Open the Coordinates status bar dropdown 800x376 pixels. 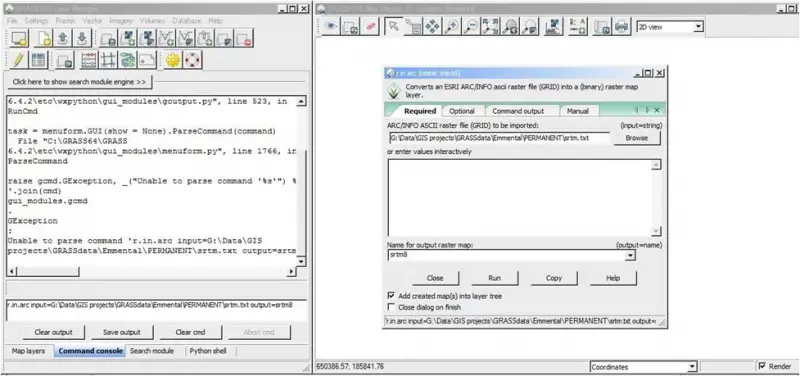click(643, 366)
